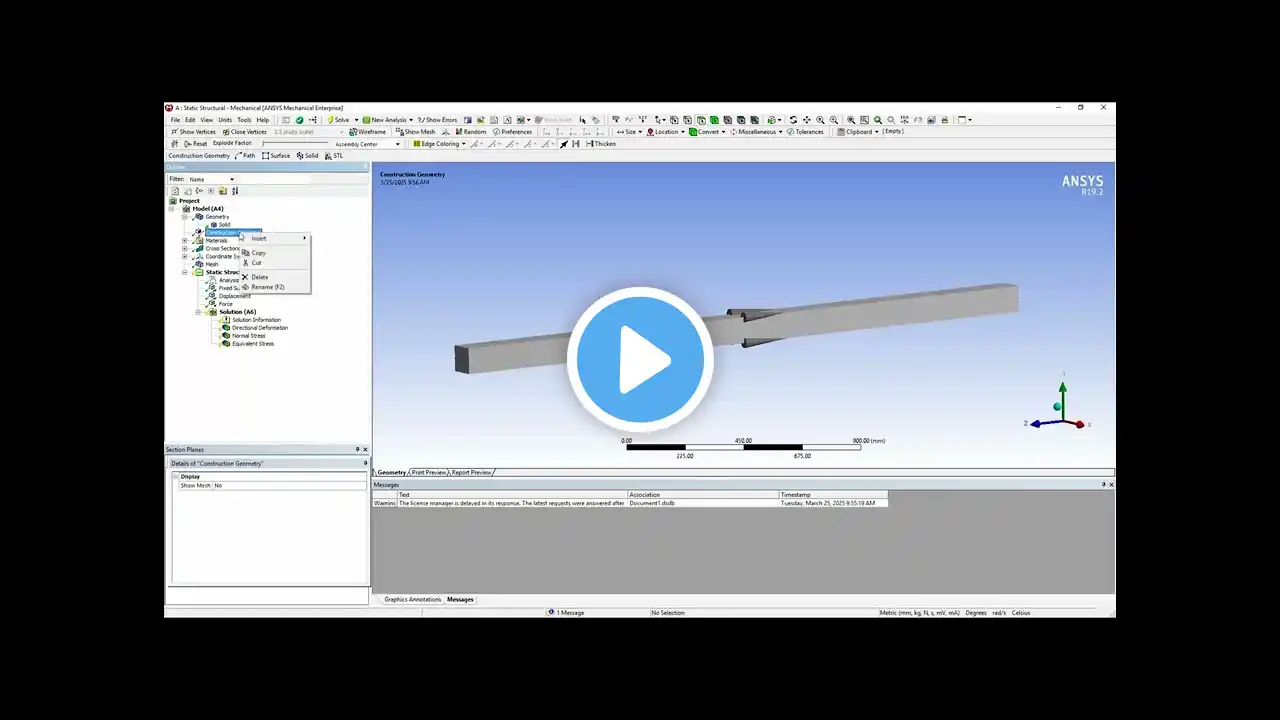Collapse the Solution (A6) tree node

coord(198,312)
